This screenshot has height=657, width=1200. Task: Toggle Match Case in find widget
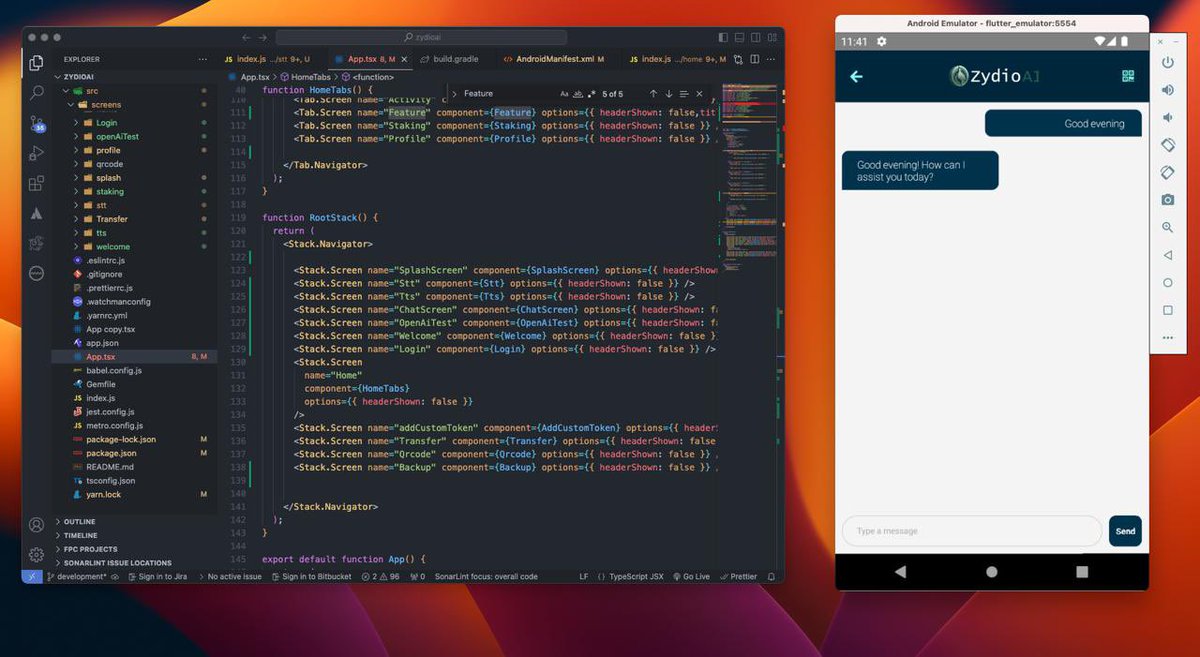(x=564, y=94)
